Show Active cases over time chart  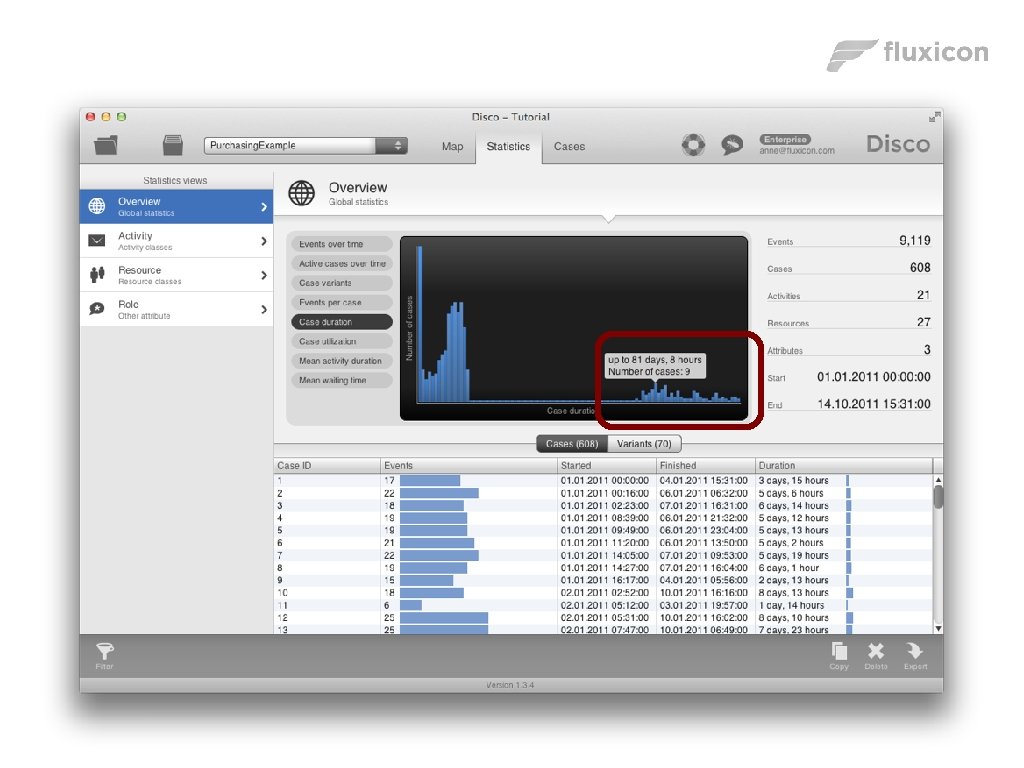pyautogui.click(x=342, y=264)
